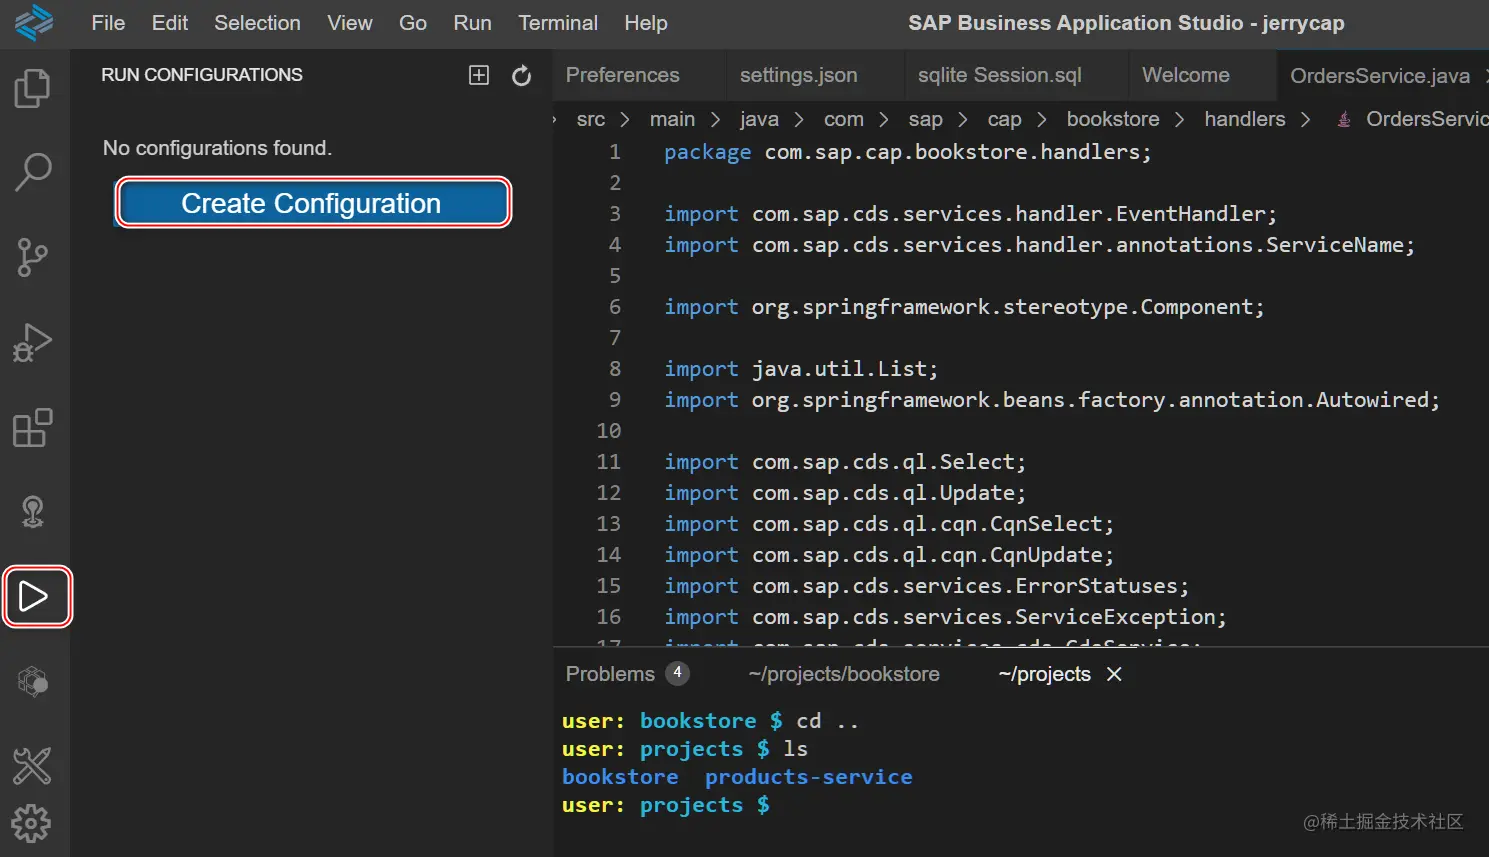Open the Preferences editor tab
1489x857 pixels.
pos(622,76)
